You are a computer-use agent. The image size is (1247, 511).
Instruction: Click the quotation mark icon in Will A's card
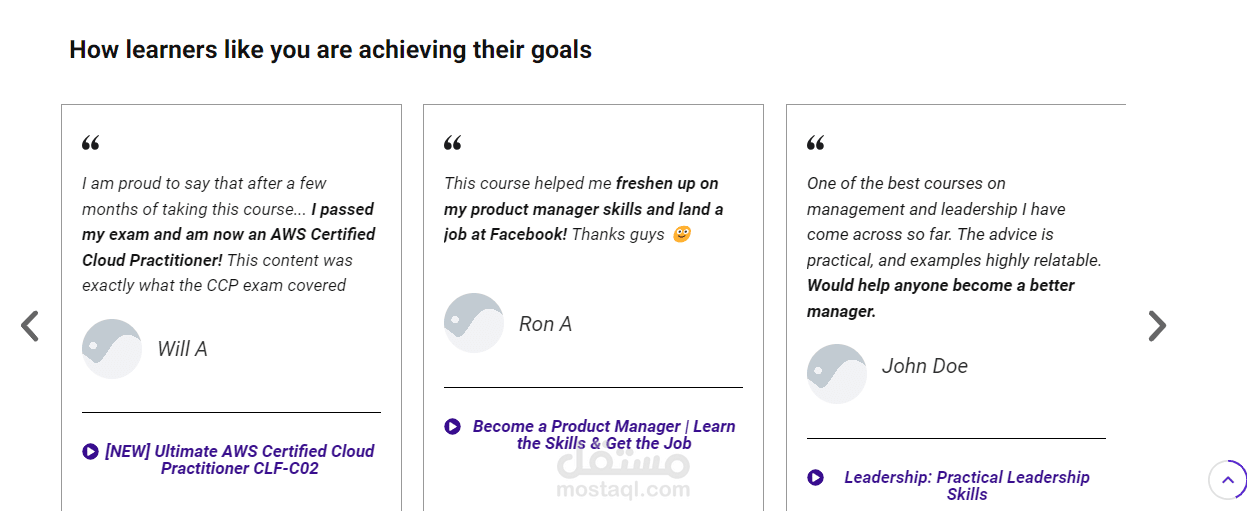91,144
